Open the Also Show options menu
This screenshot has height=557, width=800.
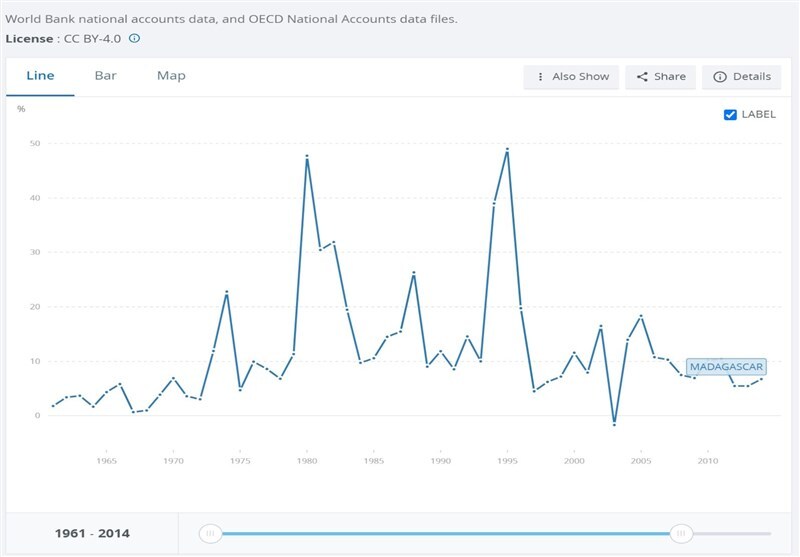pyautogui.click(x=572, y=77)
